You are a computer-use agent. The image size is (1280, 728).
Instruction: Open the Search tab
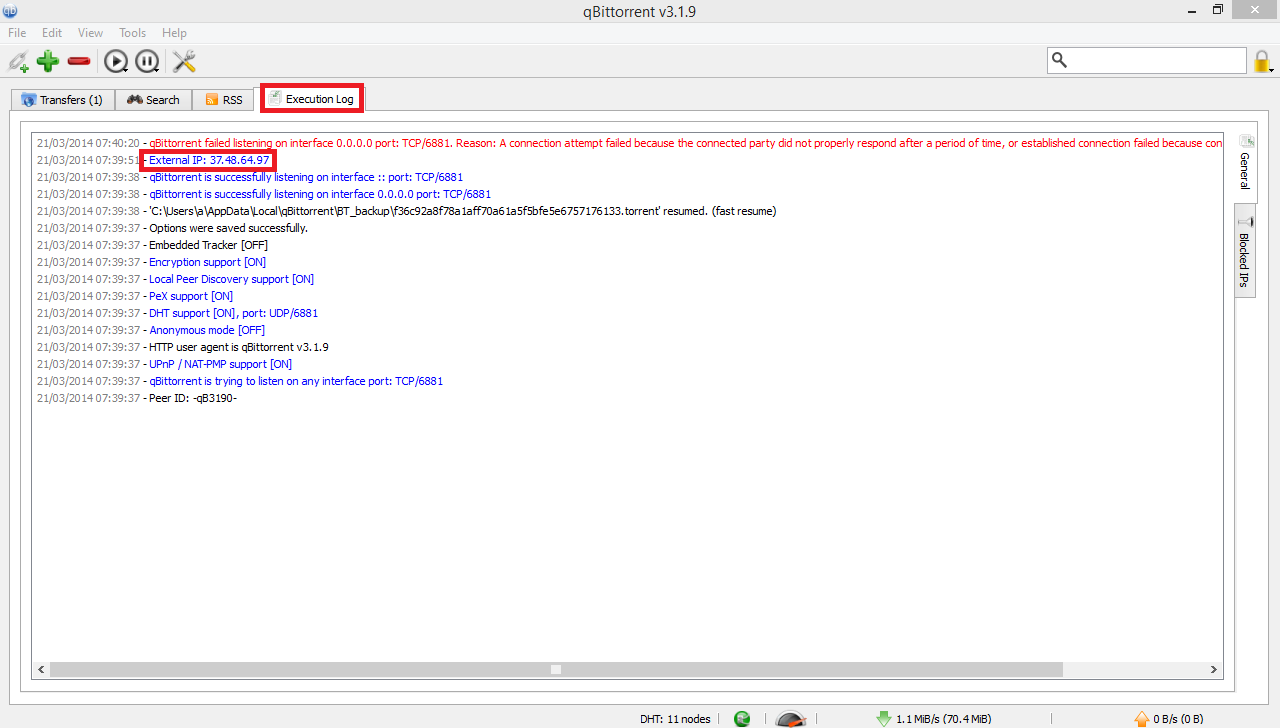154,100
